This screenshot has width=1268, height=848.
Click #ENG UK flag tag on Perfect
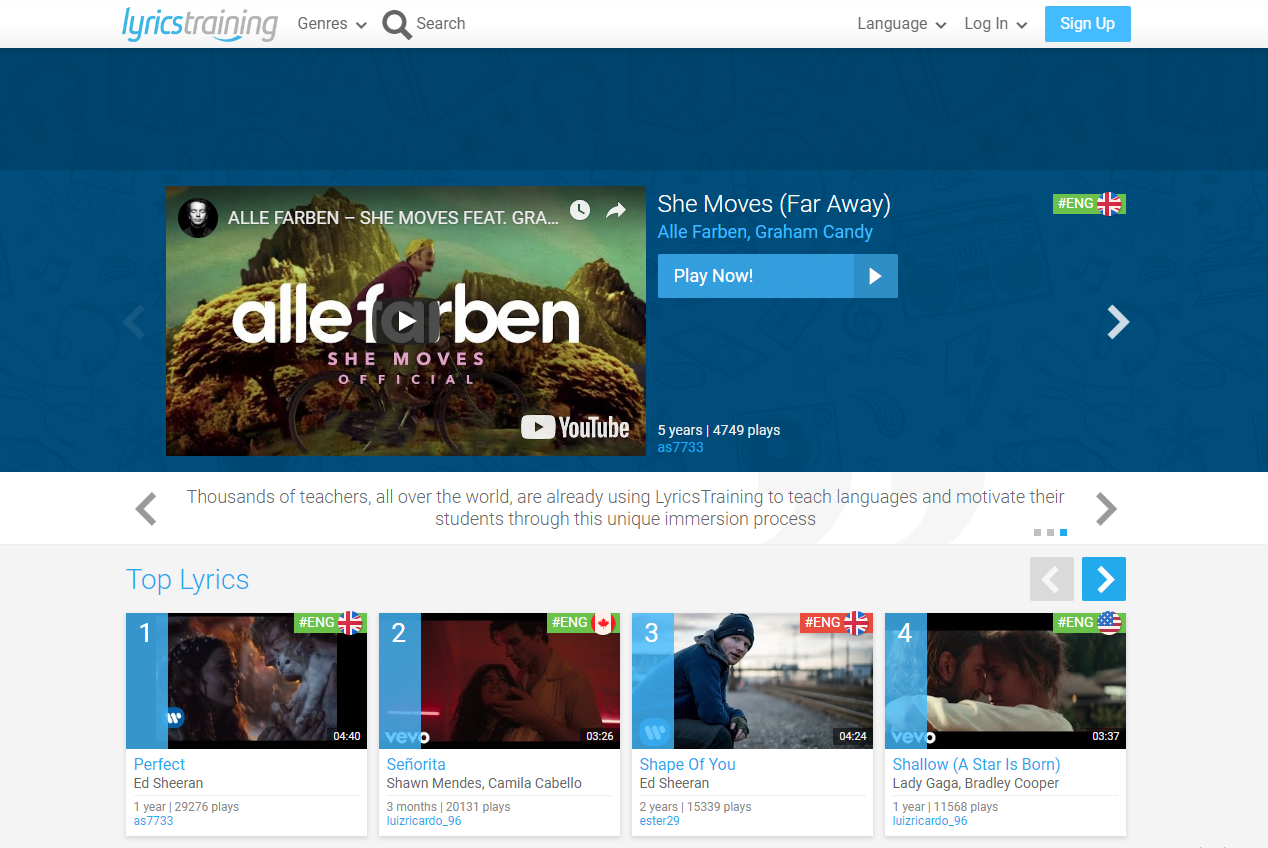pyautogui.click(x=330, y=623)
